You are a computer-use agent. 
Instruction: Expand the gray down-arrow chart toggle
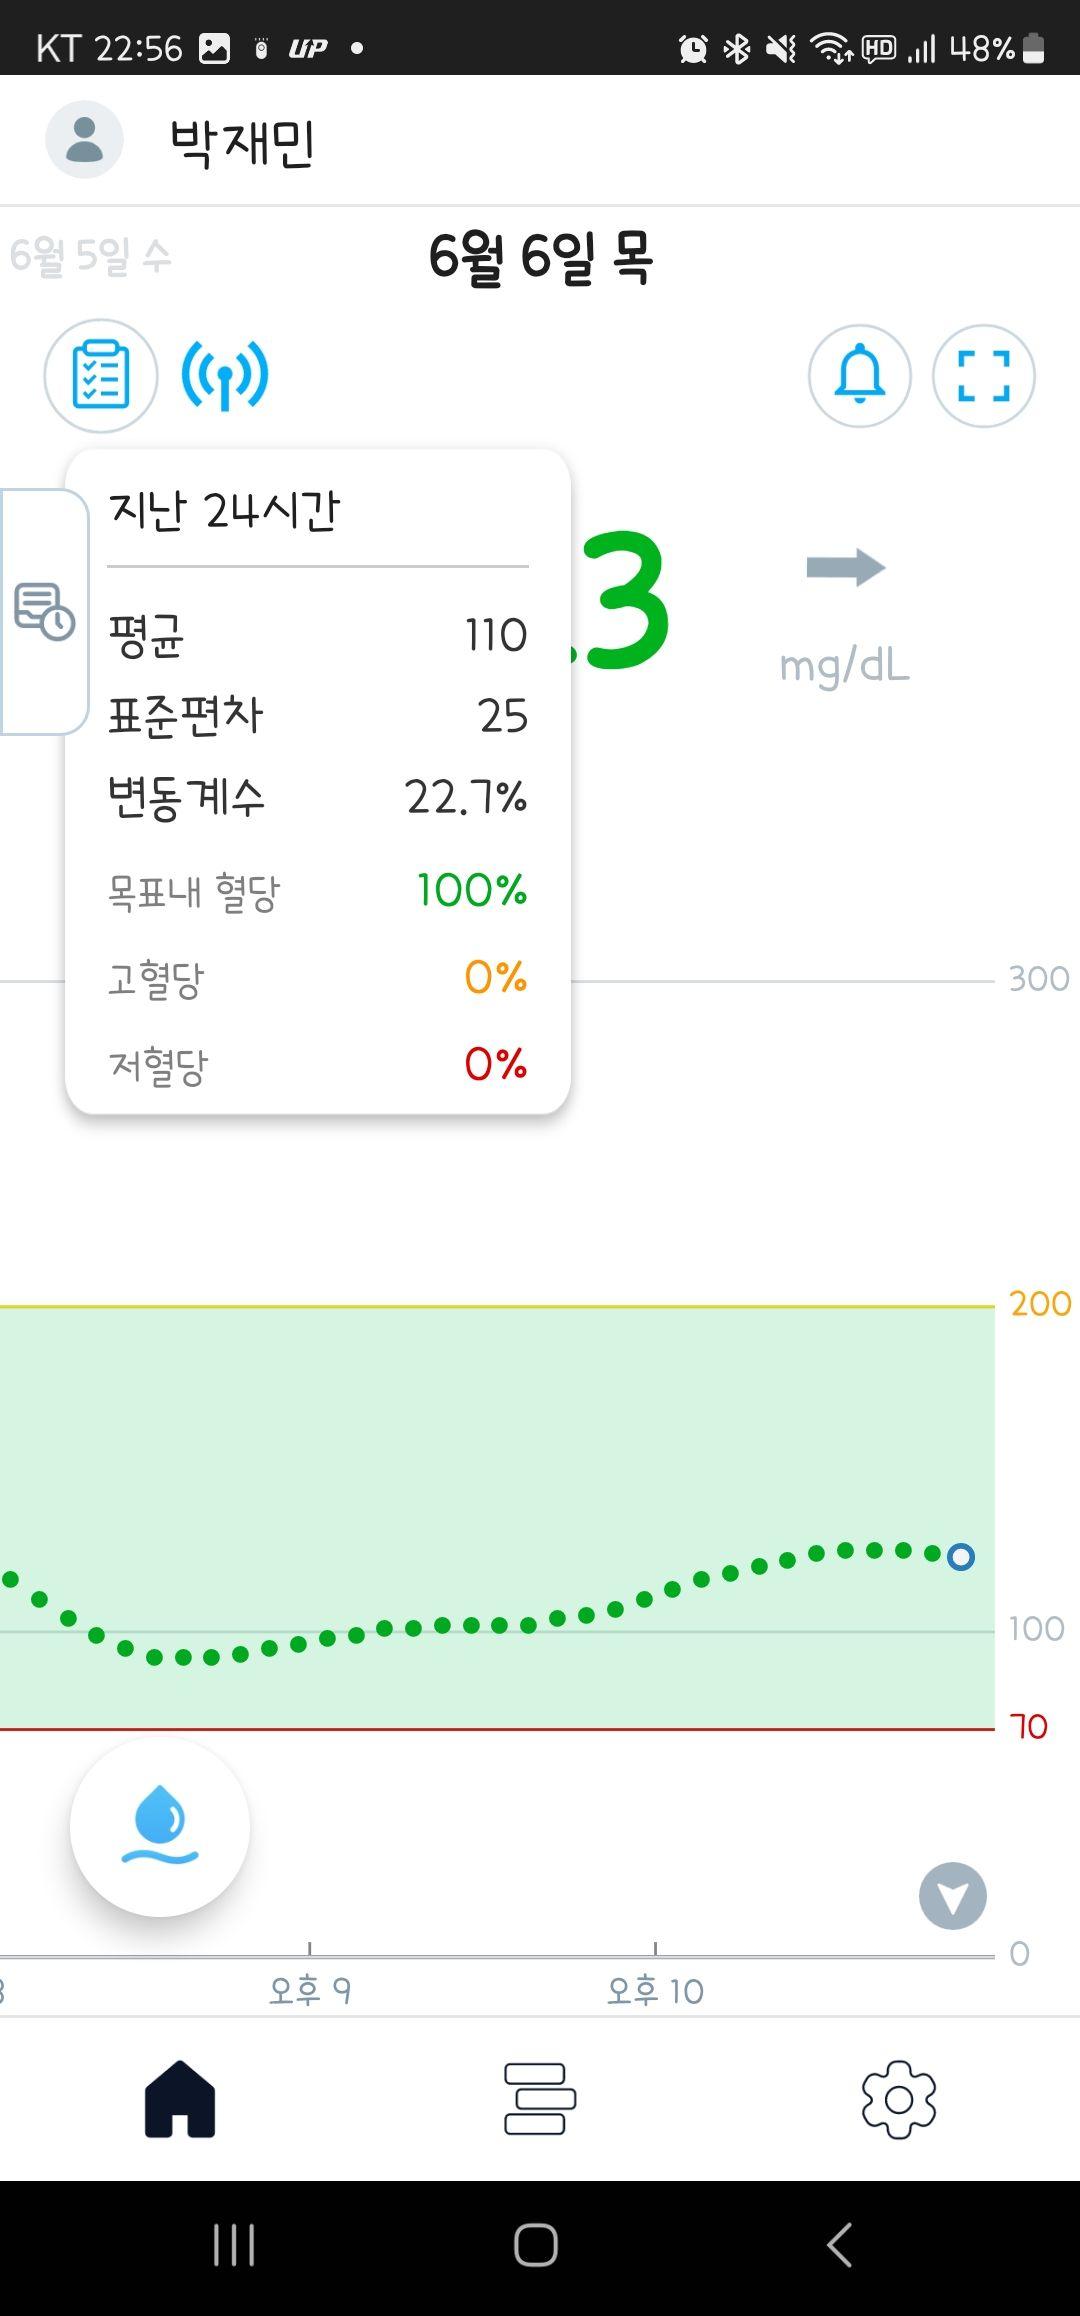pos(953,1896)
